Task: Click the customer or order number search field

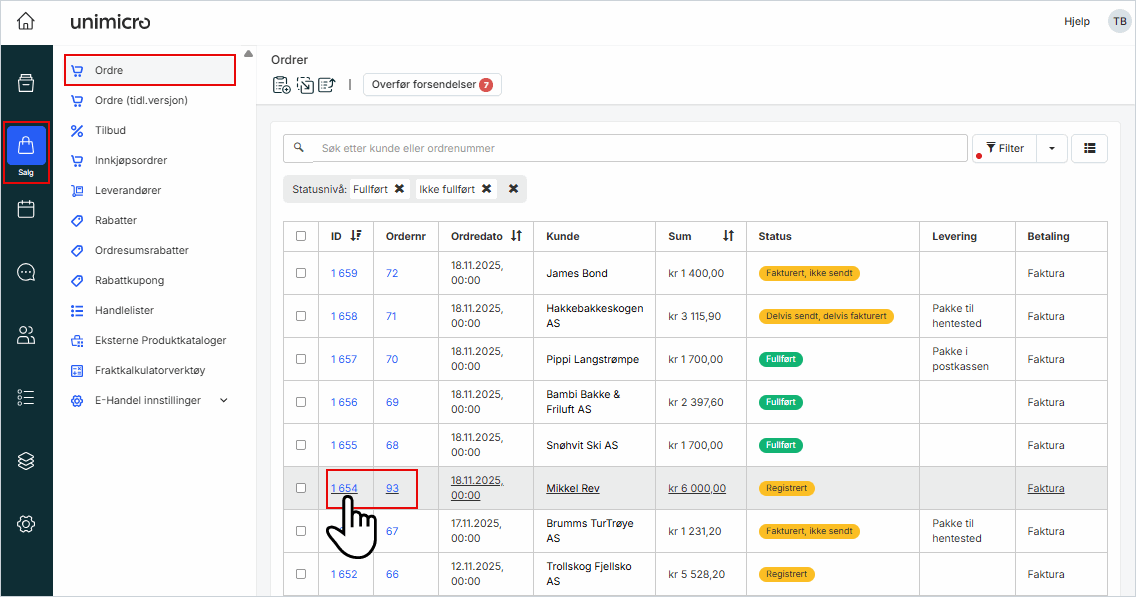Action: (640, 148)
